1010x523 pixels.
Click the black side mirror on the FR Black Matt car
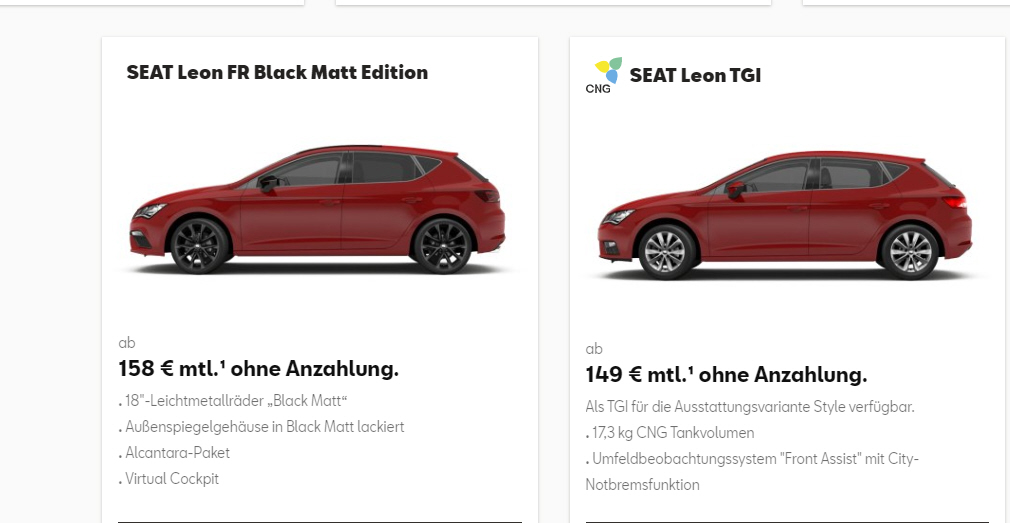pos(268,183)
